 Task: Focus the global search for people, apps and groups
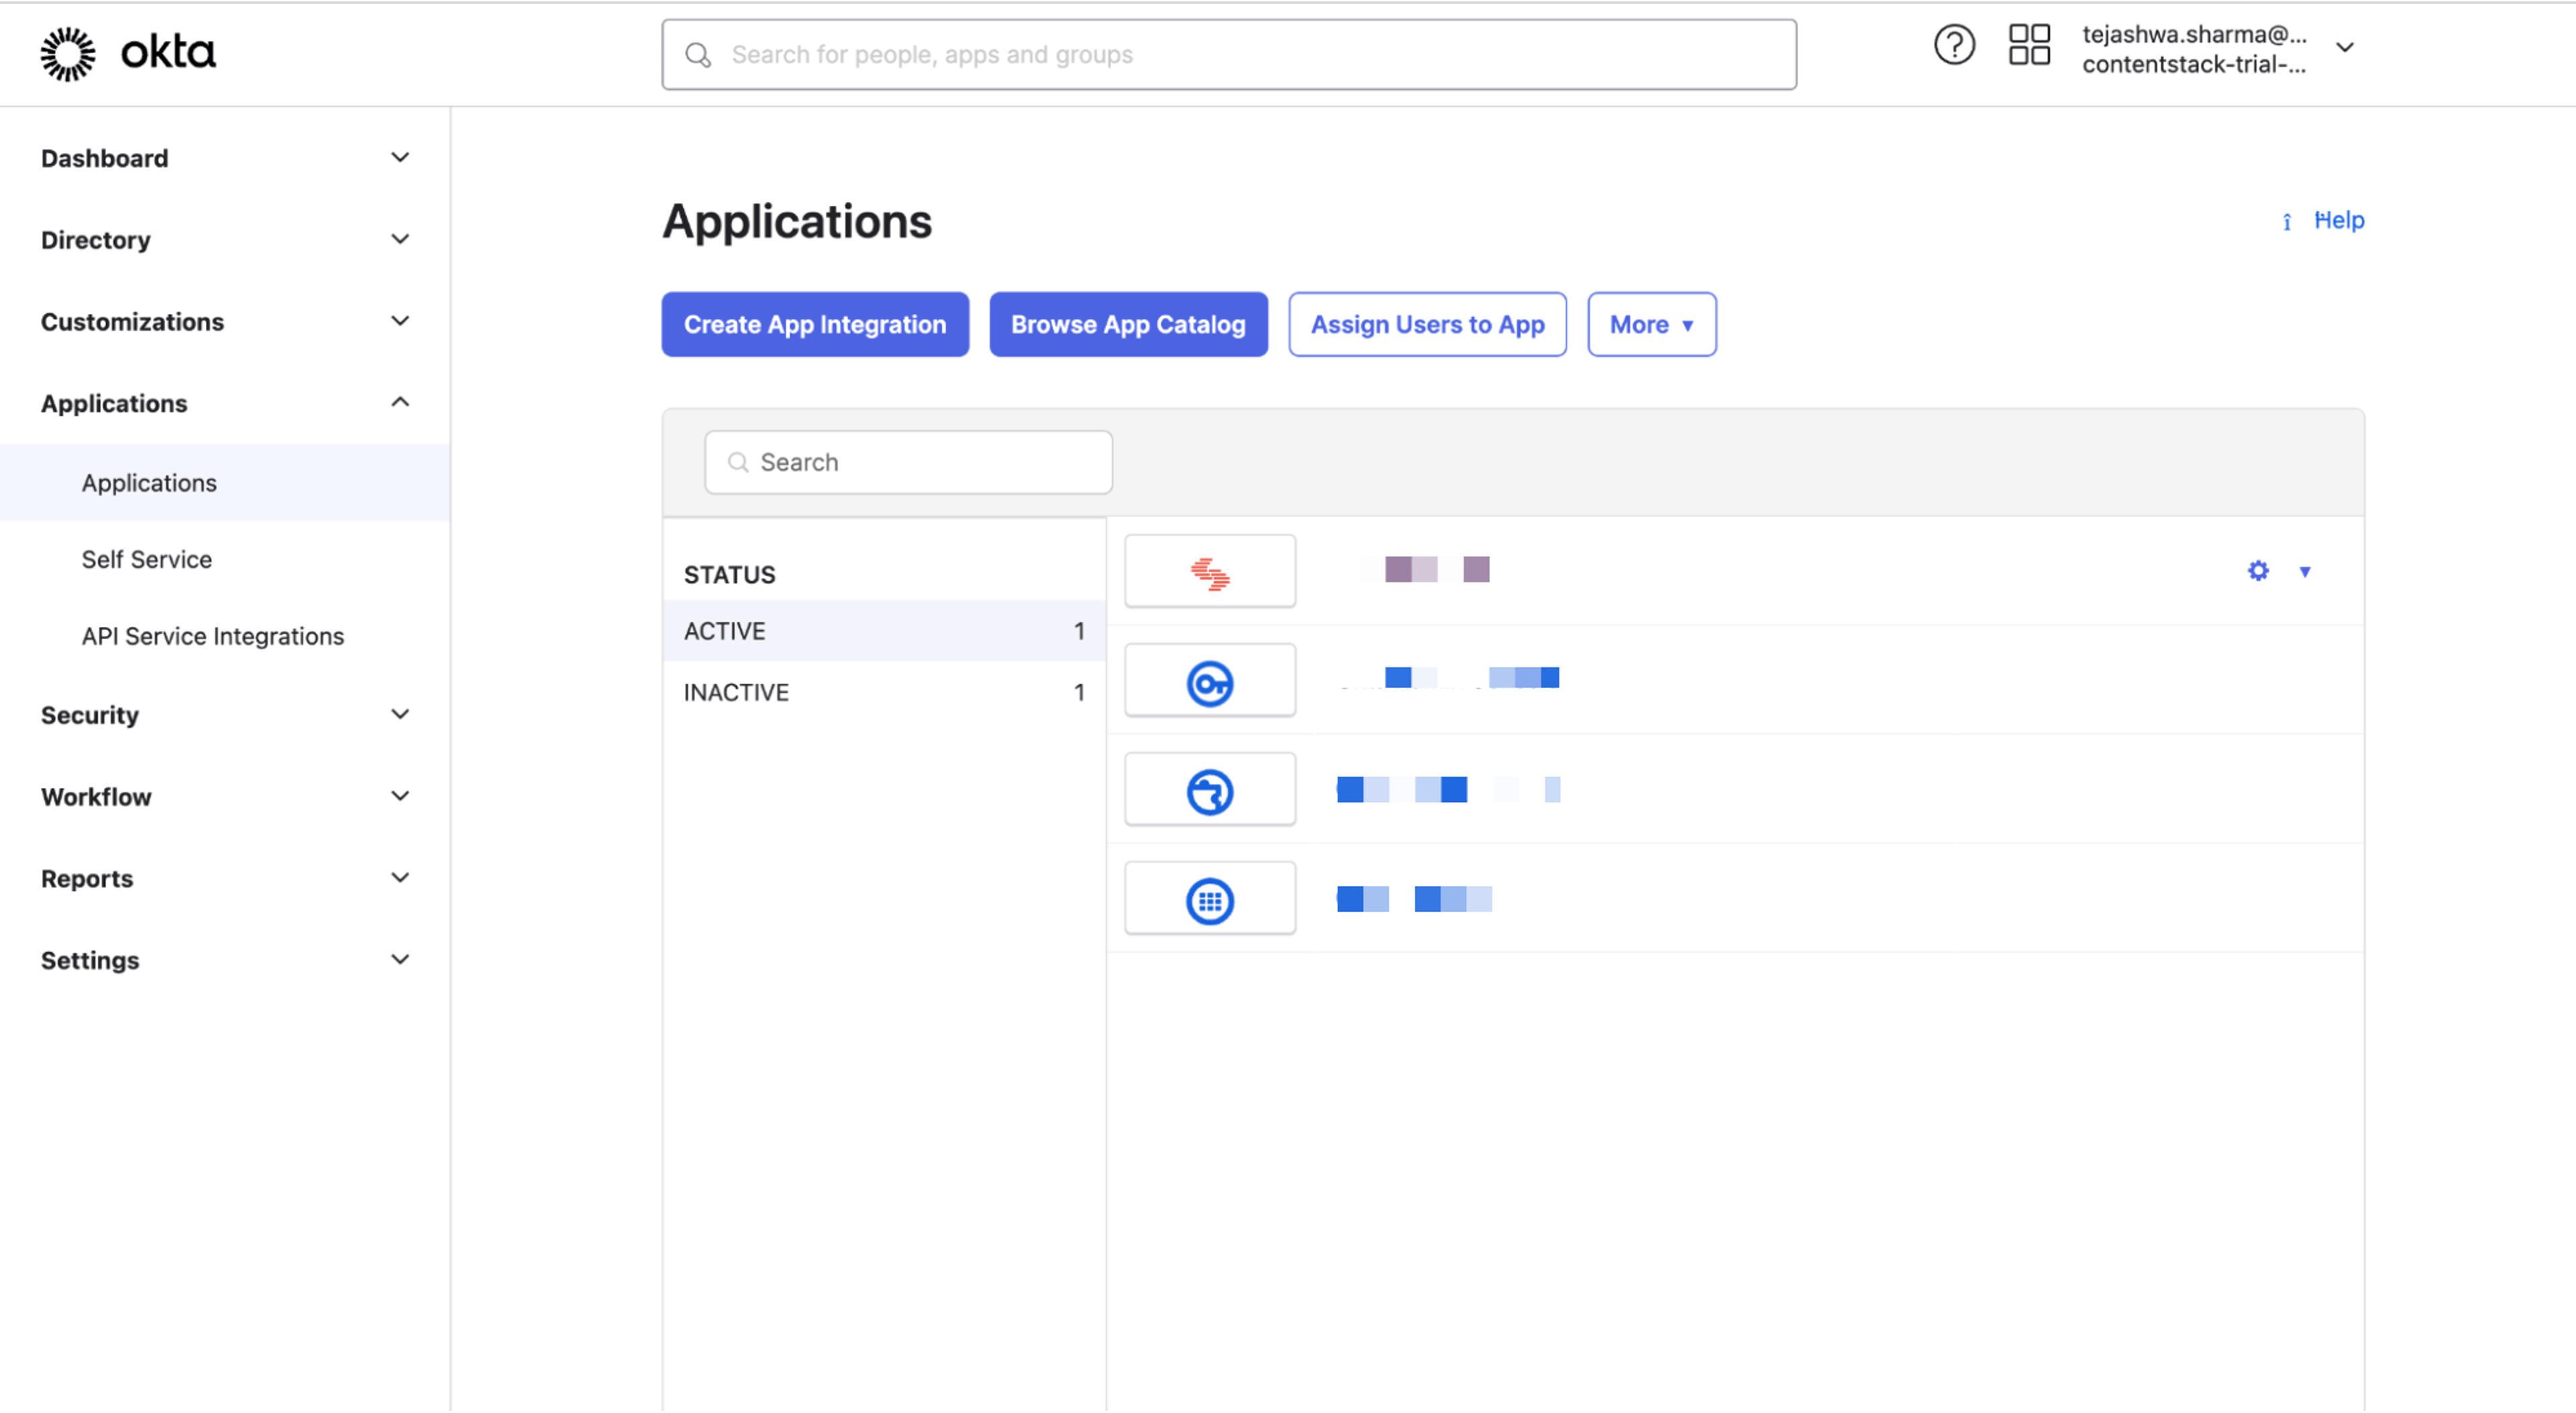pos(1228,55)
